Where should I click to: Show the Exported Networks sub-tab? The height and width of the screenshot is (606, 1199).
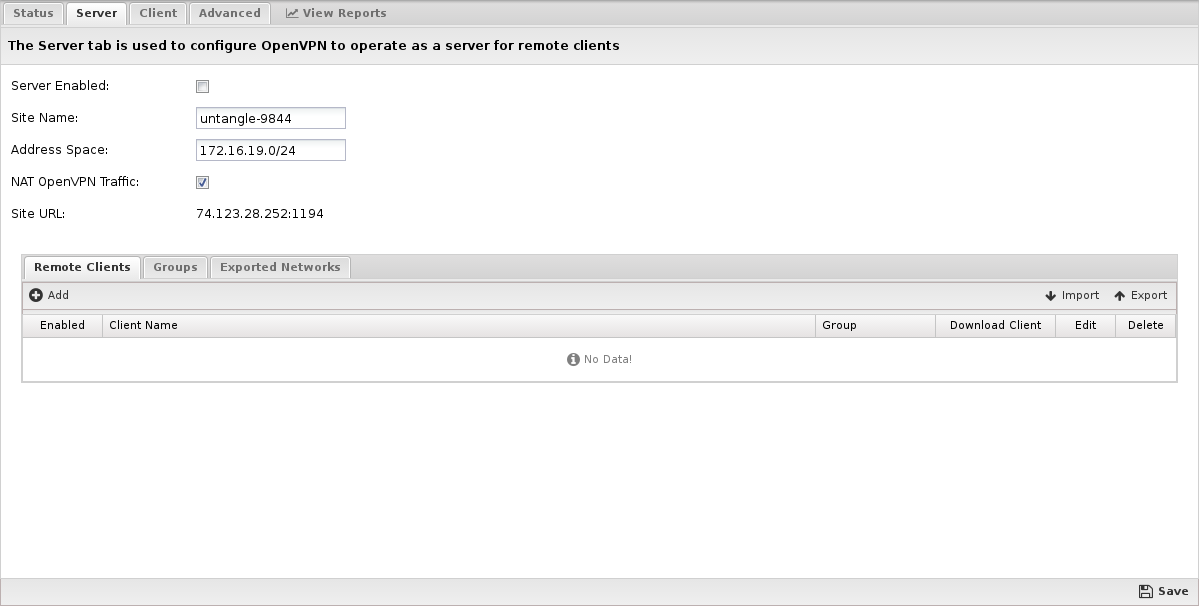point(280,267)
